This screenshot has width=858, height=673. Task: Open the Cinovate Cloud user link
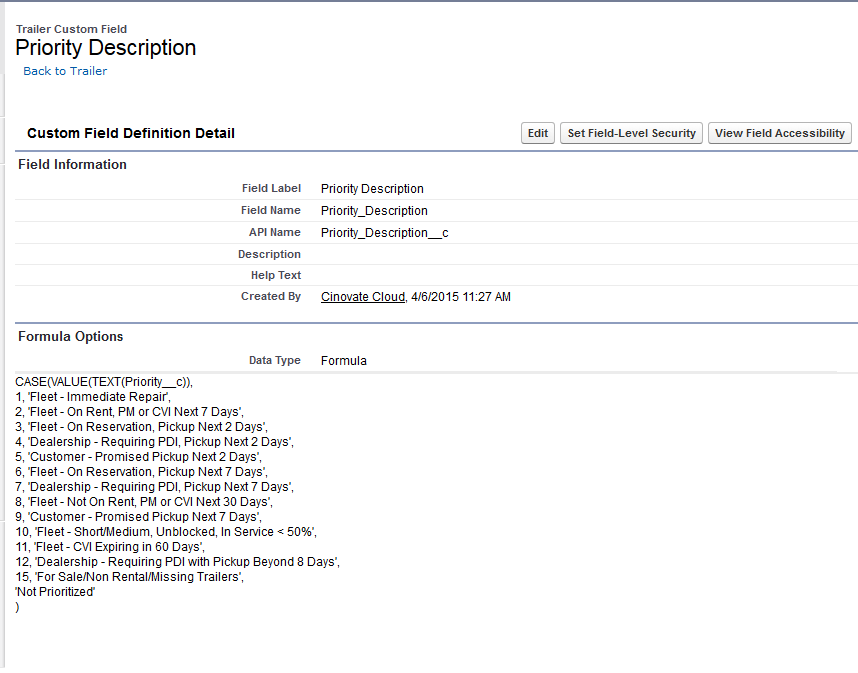click(363, 297)
